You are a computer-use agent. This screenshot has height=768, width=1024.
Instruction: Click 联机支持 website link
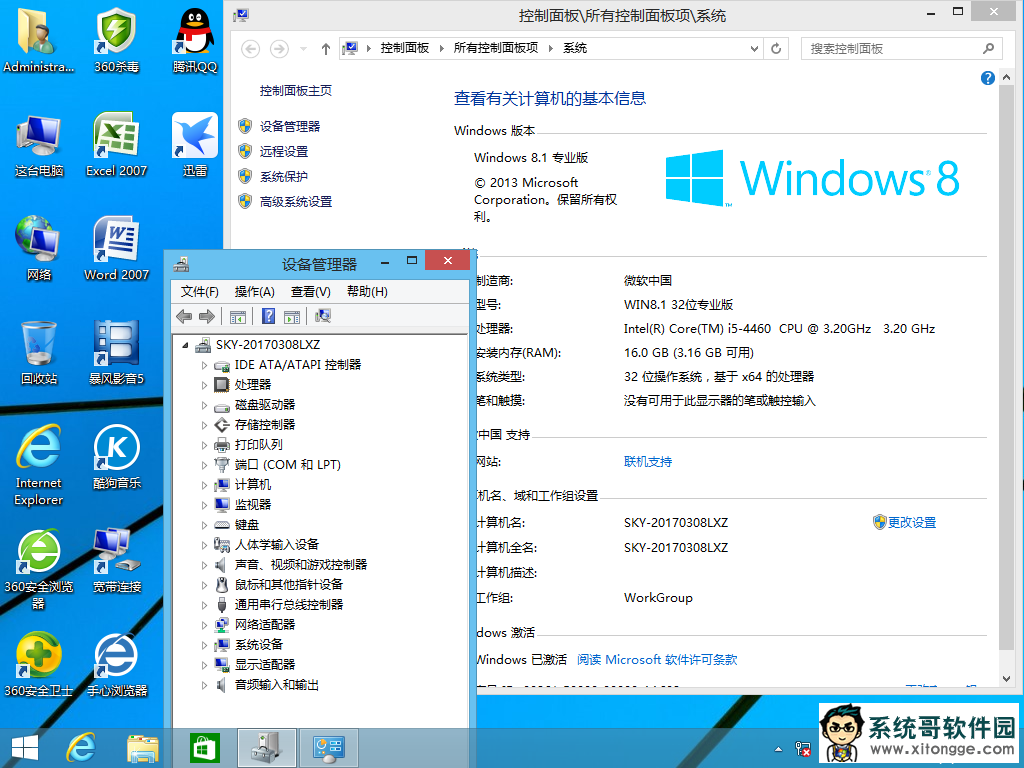click(648, 462)
